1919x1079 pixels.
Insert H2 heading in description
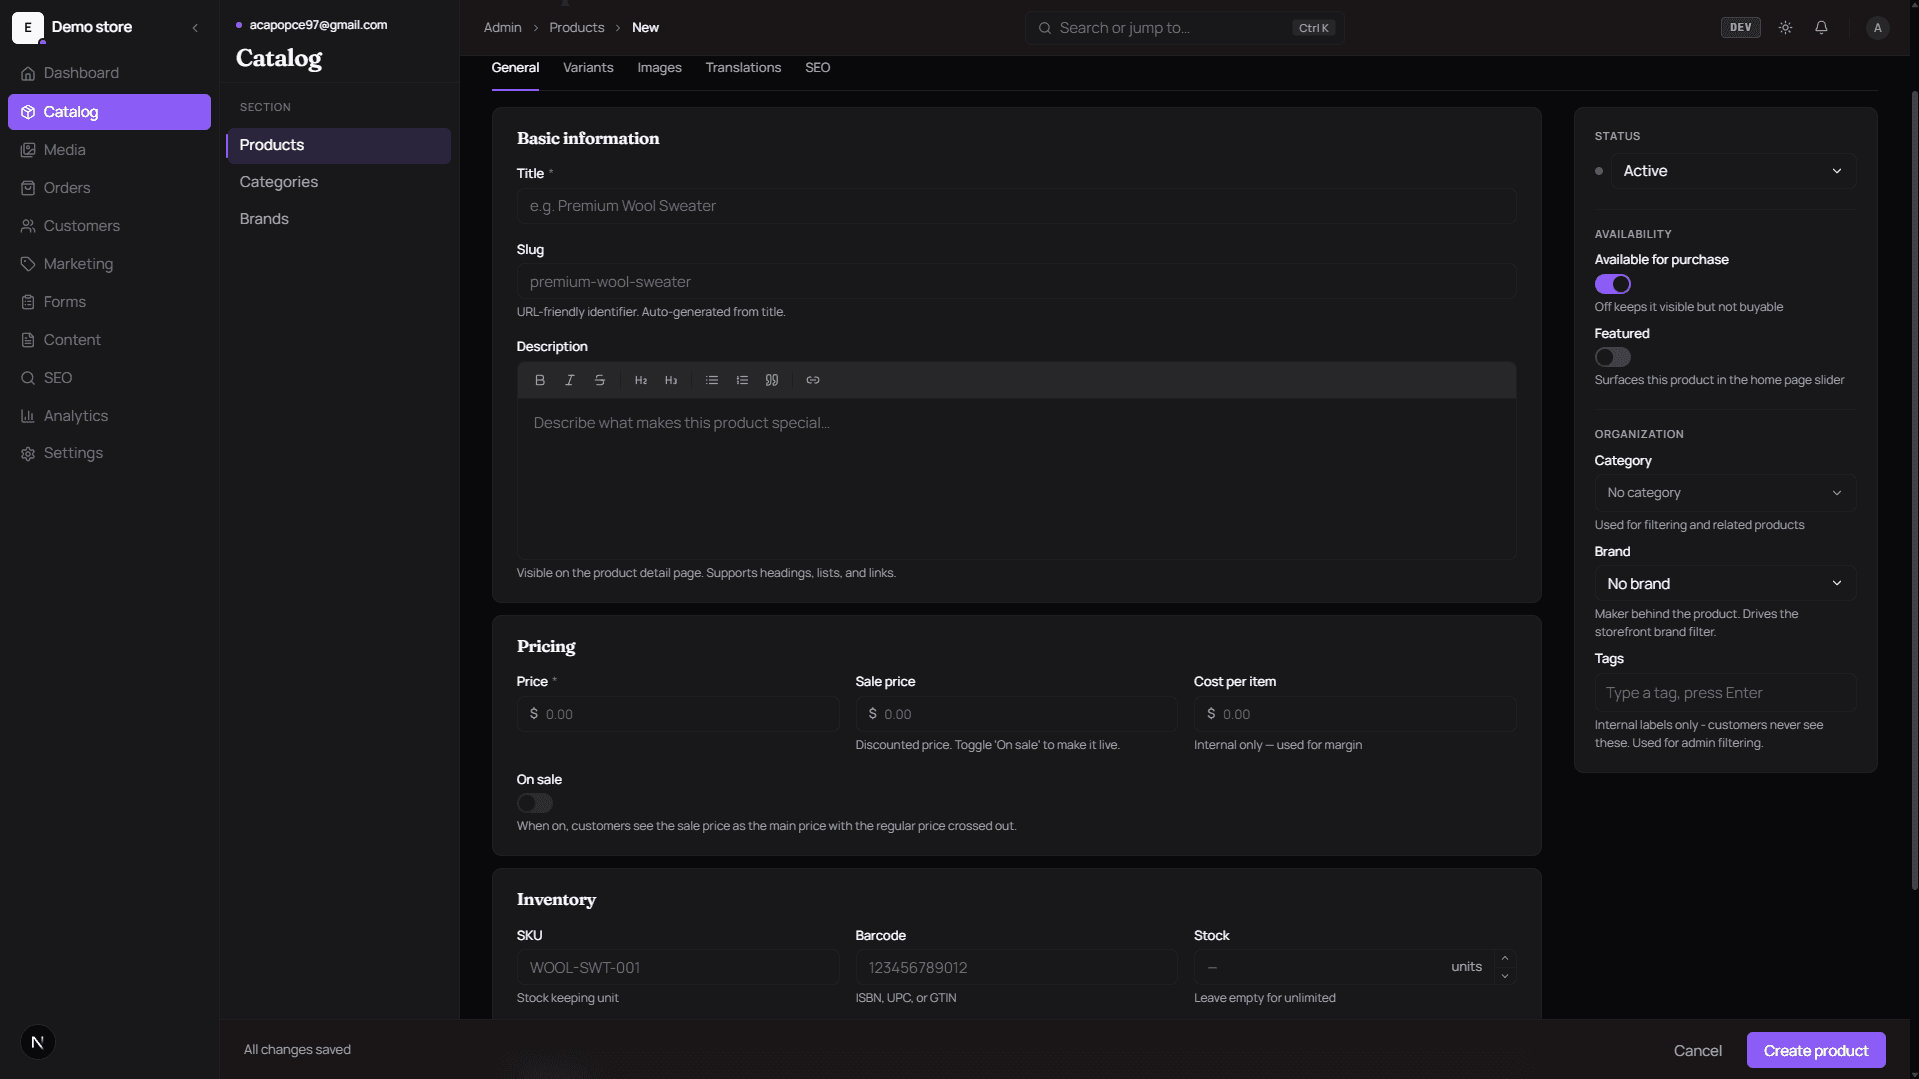coord(641,380)
